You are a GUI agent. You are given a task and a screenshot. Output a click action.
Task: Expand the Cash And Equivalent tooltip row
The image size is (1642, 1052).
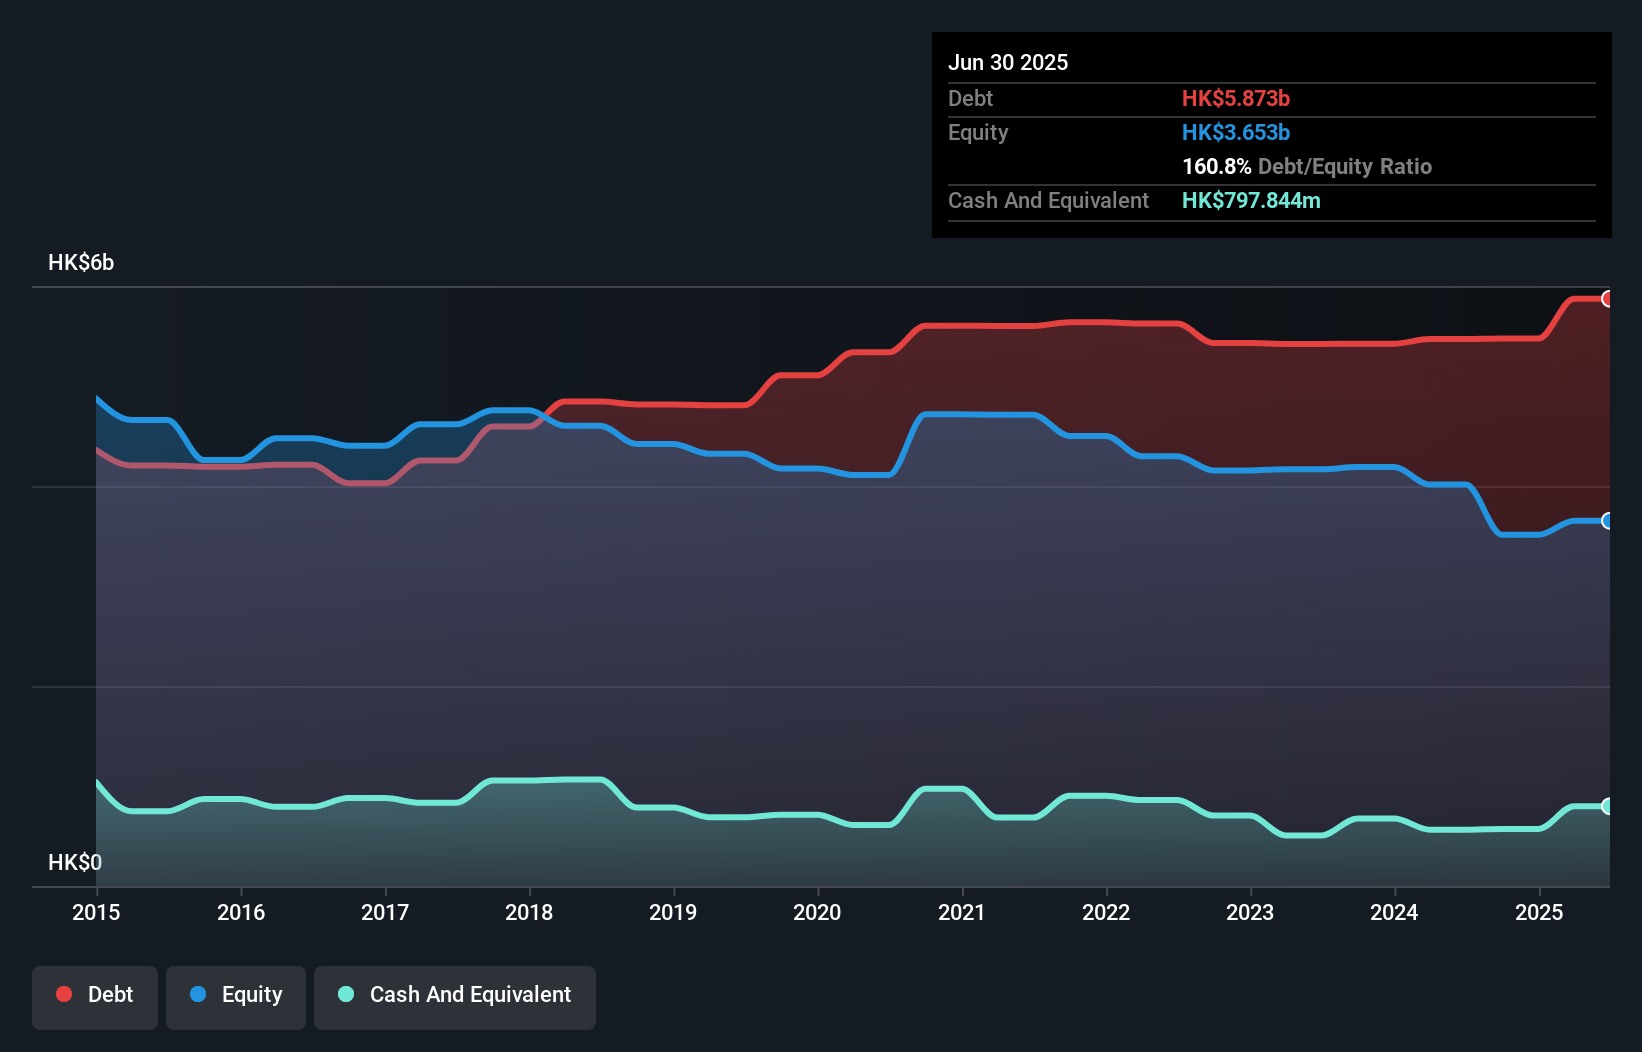click(x=1048, y=200)
